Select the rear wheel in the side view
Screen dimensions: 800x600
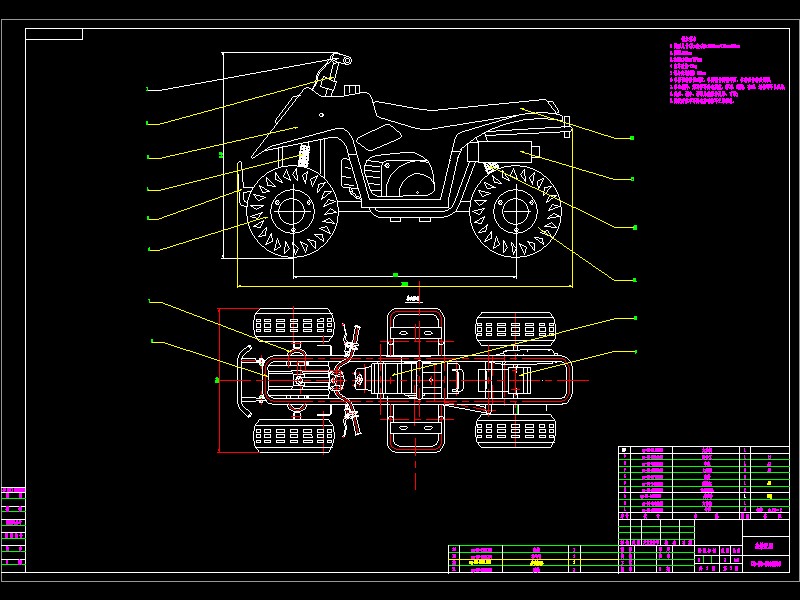pyautogui.click(x=515, y=211)
